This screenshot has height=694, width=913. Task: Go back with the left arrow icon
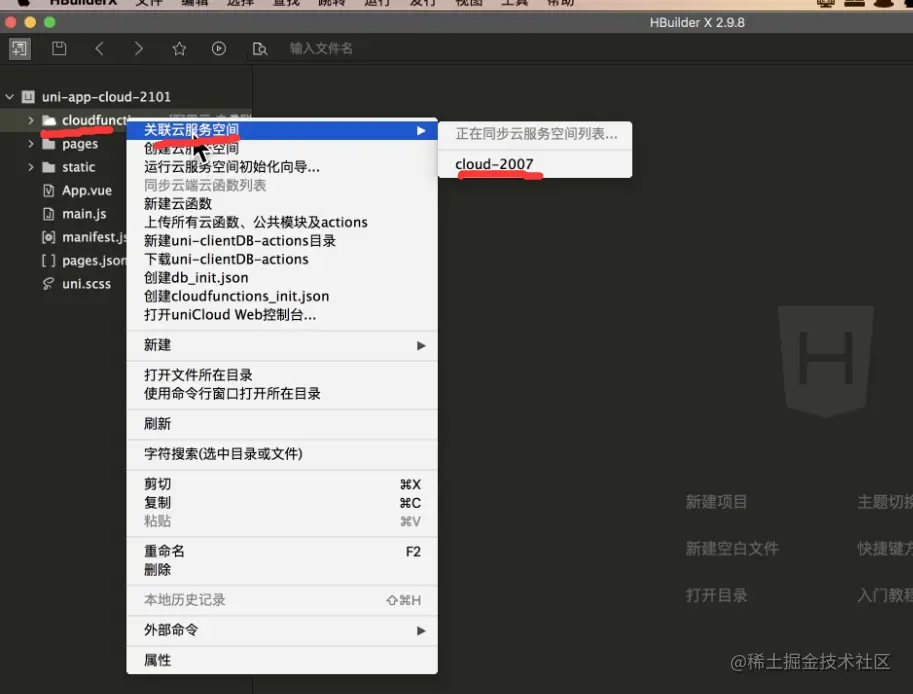pyautogui.click(x=99, y=48)
